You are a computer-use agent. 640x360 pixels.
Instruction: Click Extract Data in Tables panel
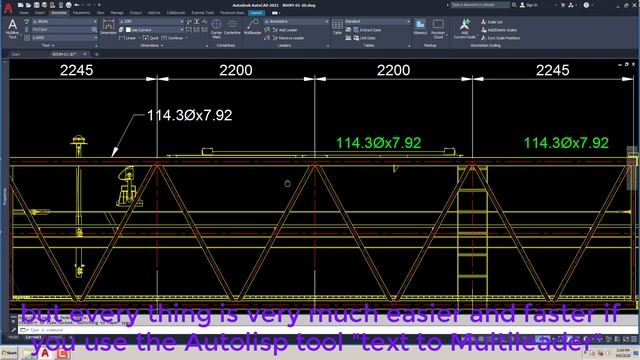[x=367, y=30]
